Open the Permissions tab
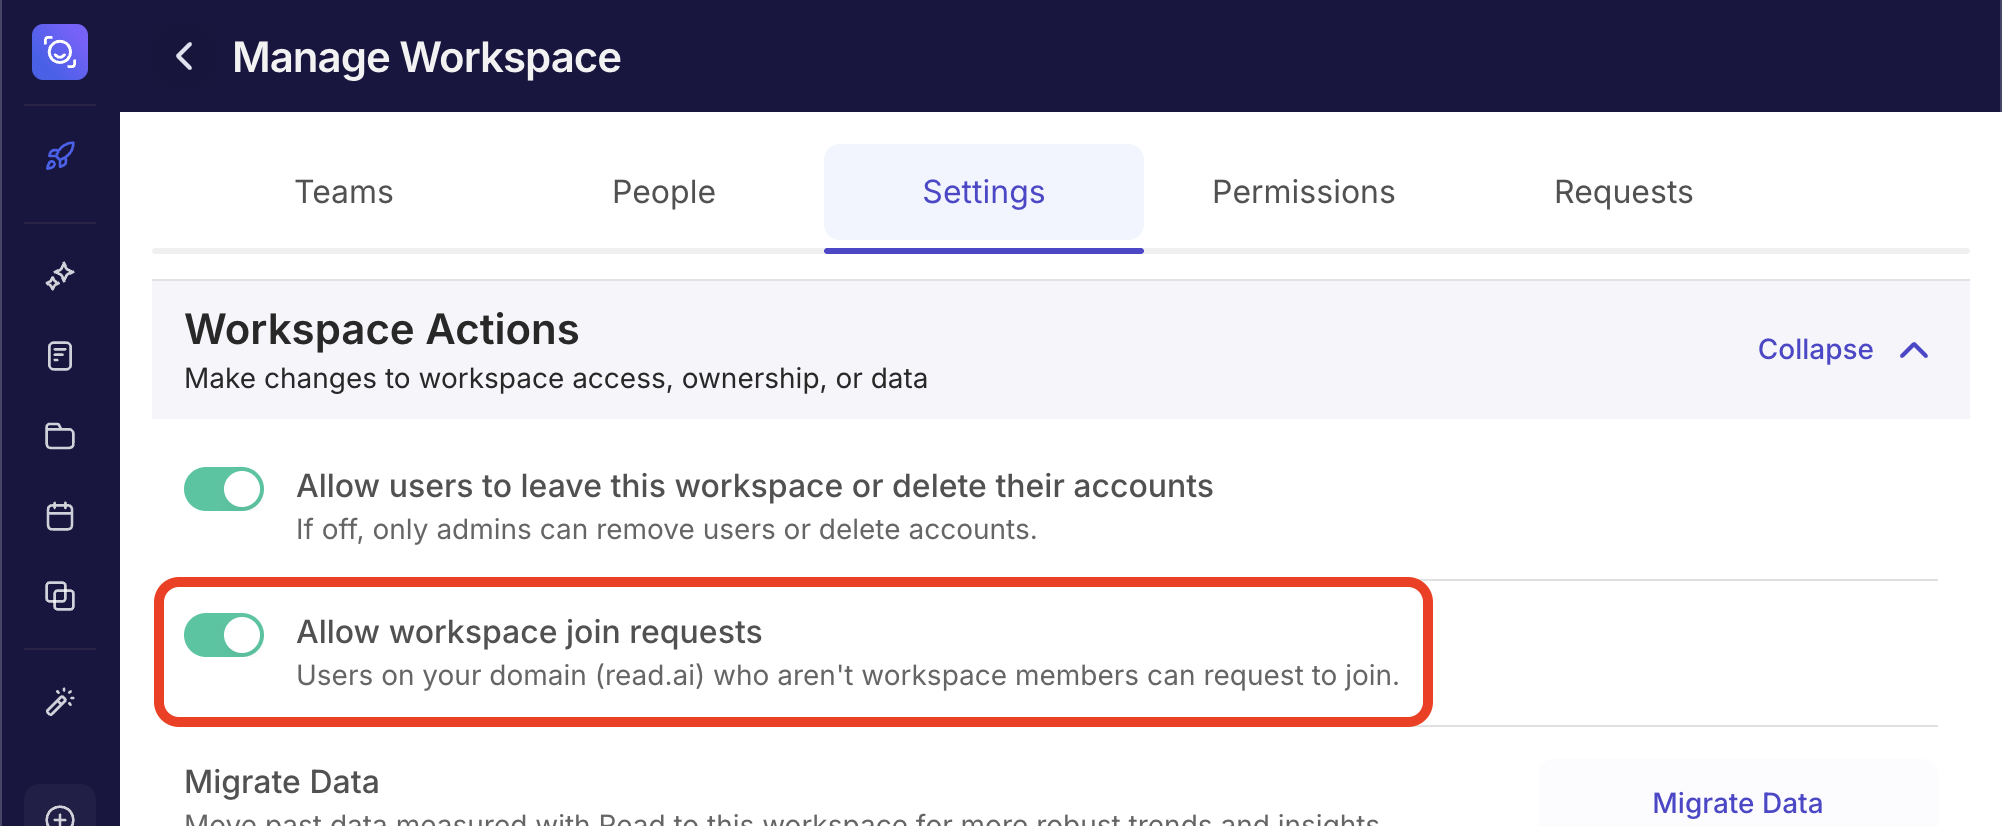Viewport: 2002px width, 826px height. [x=1304, y=192]
